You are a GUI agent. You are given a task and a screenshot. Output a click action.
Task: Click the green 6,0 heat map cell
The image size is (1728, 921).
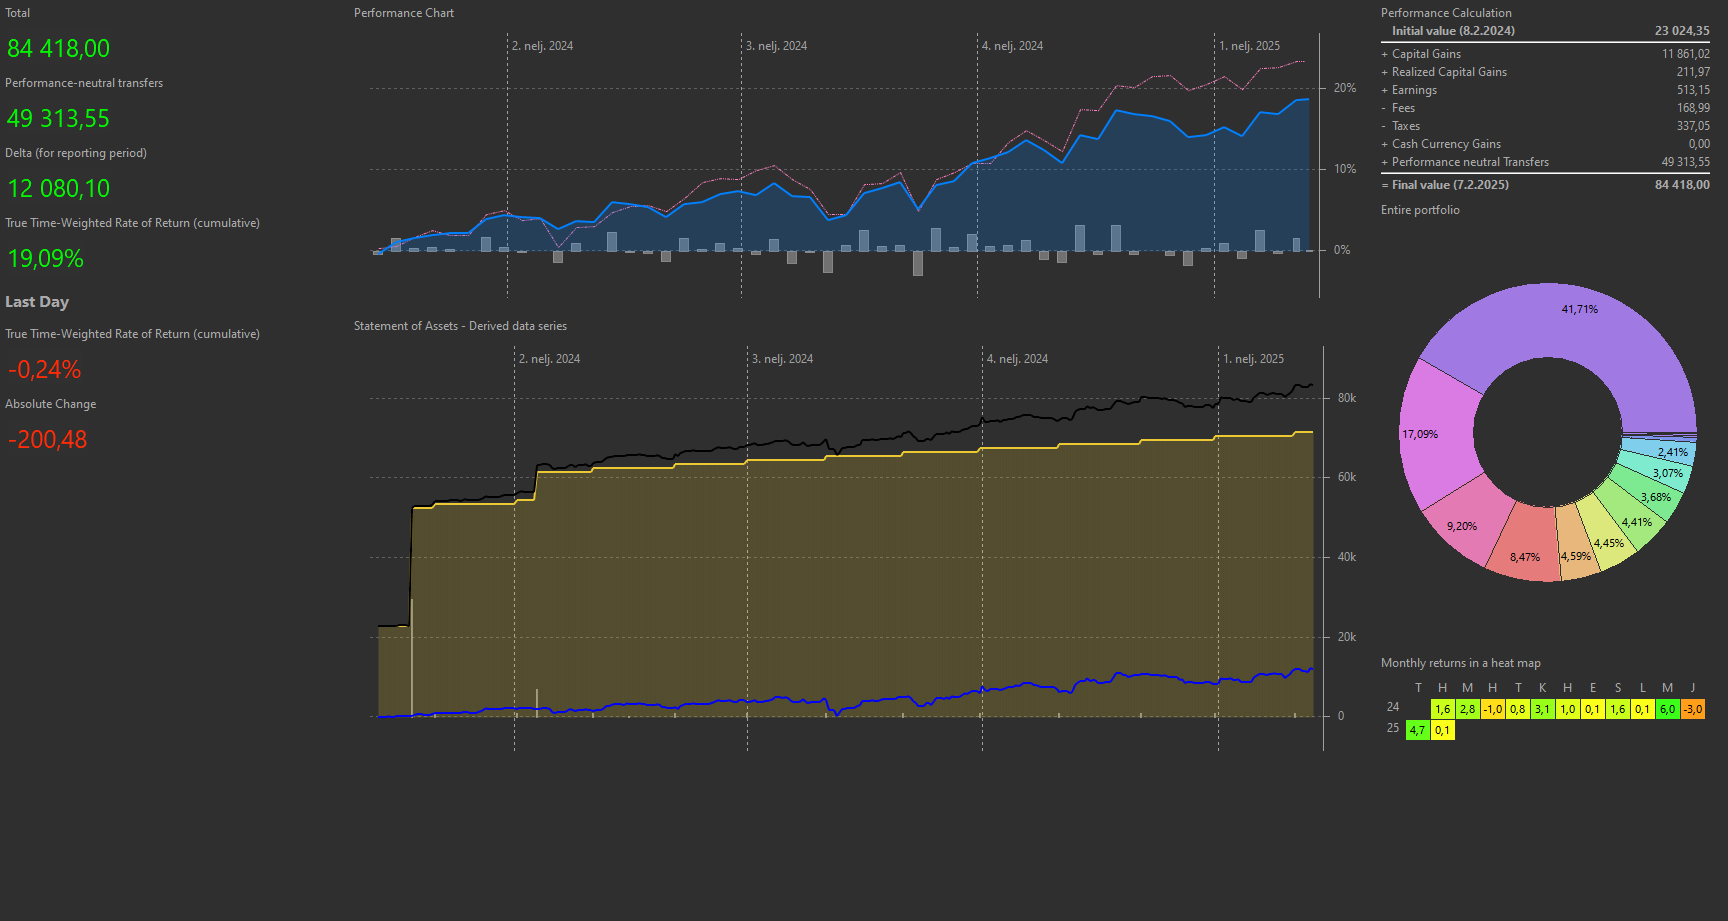[1667, 709]
